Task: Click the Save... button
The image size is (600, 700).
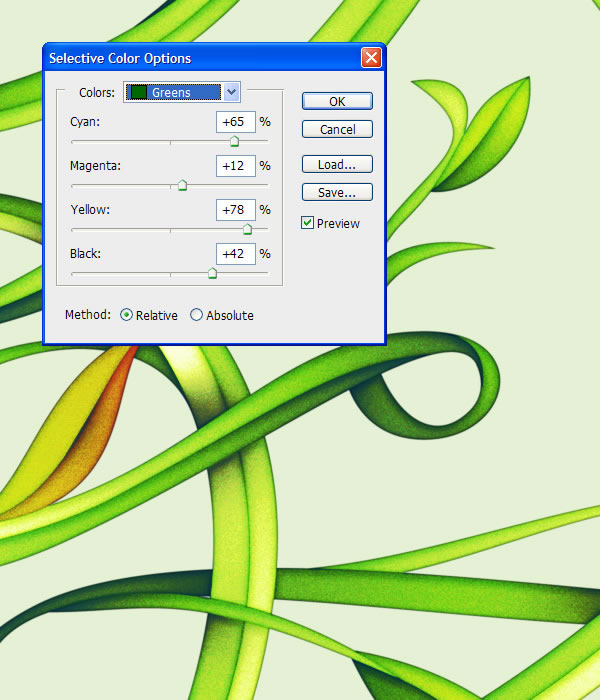Action: [337, 192]
